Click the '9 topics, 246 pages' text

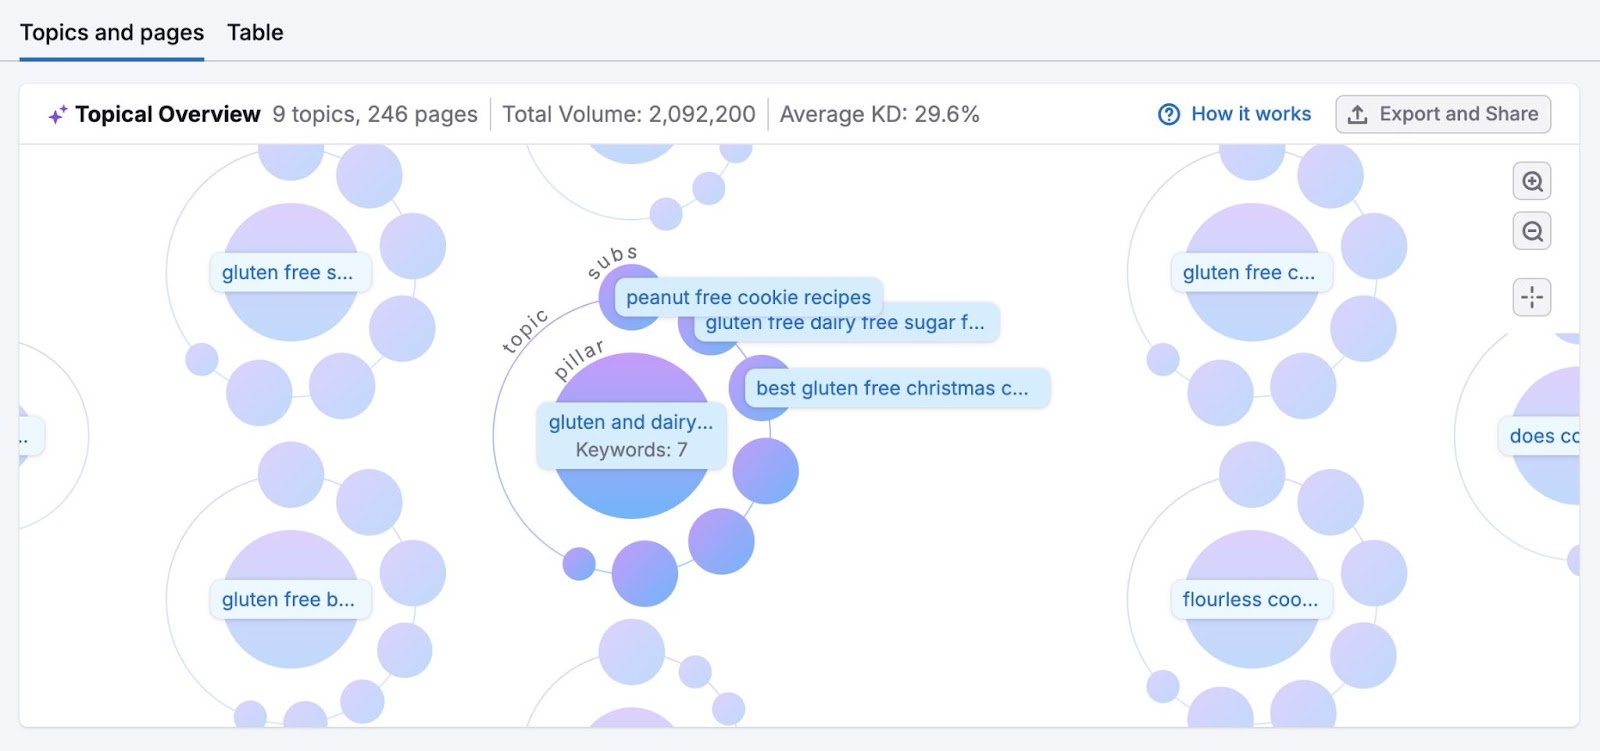click(x=375, y=114)
